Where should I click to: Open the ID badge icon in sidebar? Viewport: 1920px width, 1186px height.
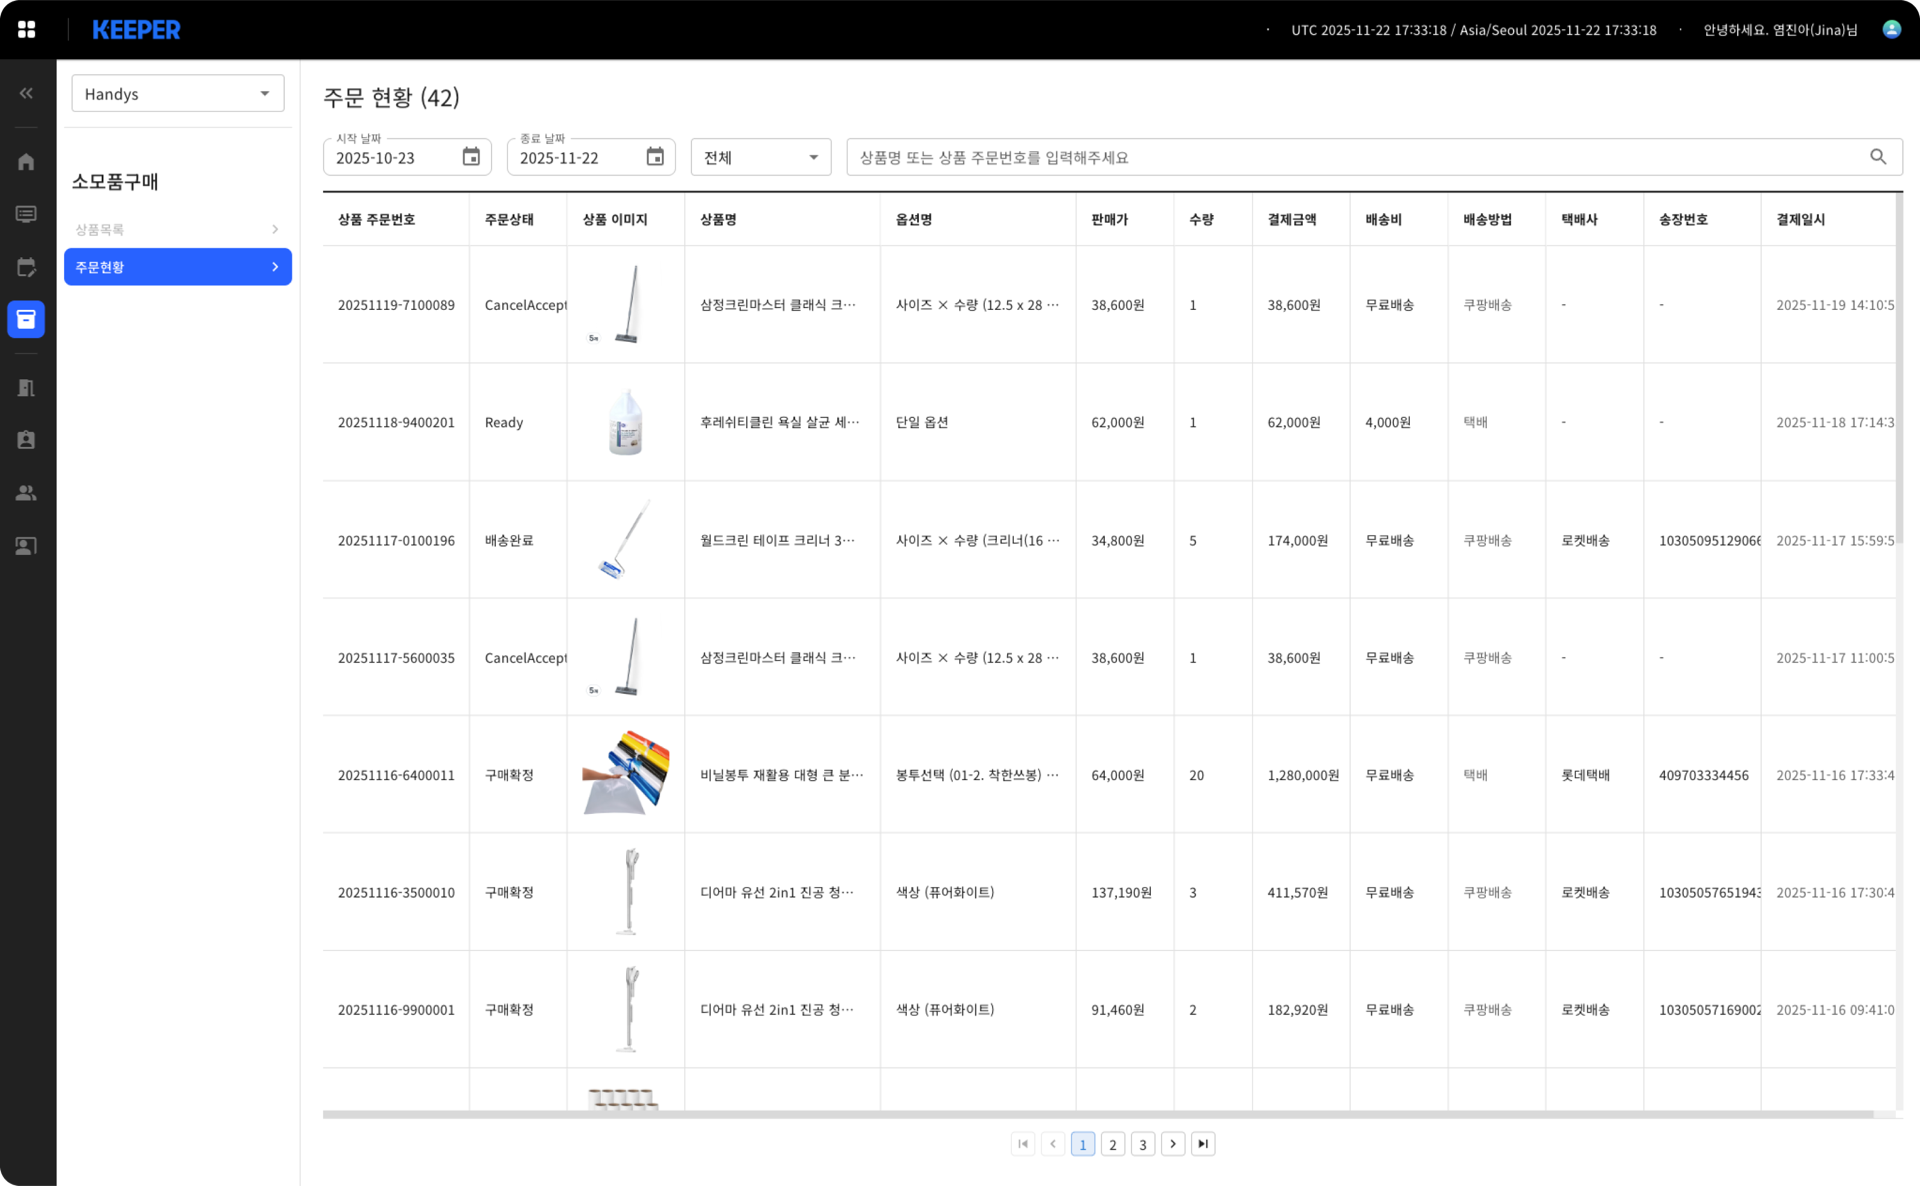(x=26, y=440)
